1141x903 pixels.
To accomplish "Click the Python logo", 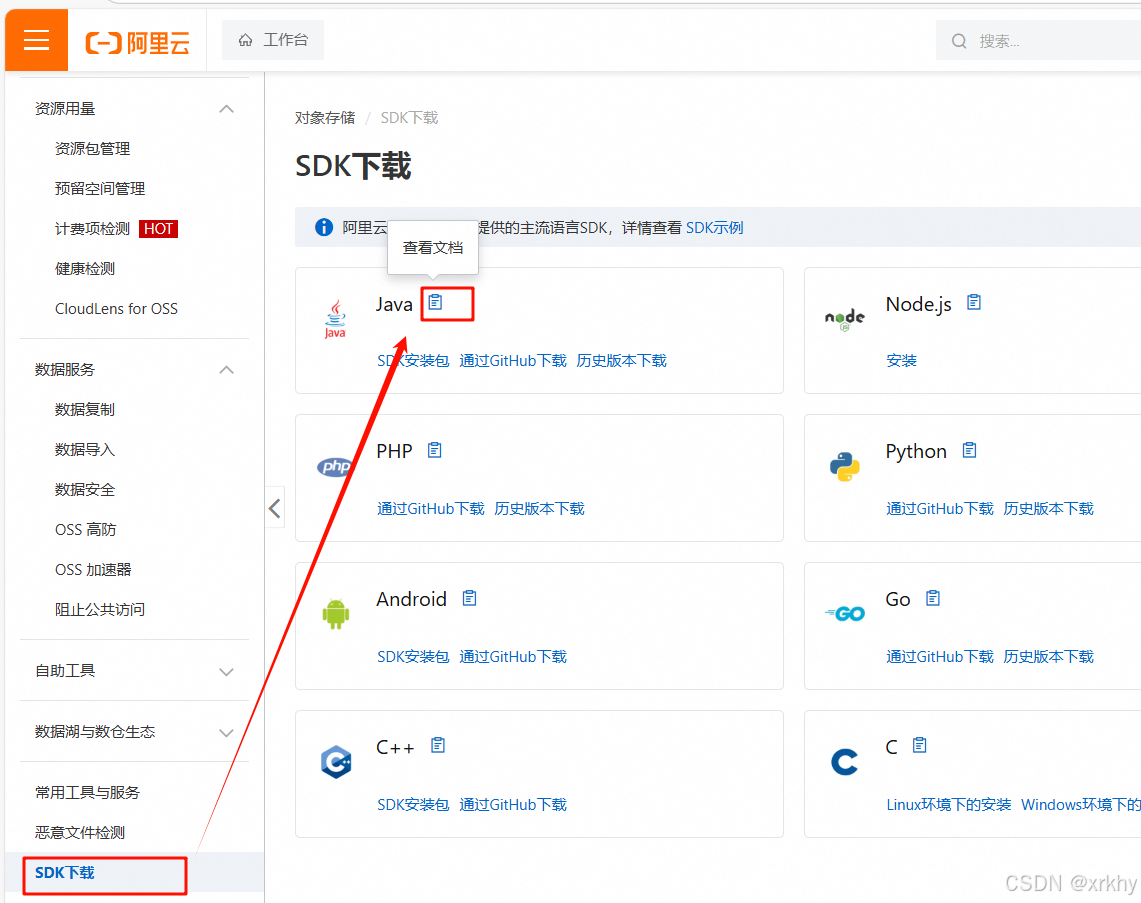I will [844, 466].
